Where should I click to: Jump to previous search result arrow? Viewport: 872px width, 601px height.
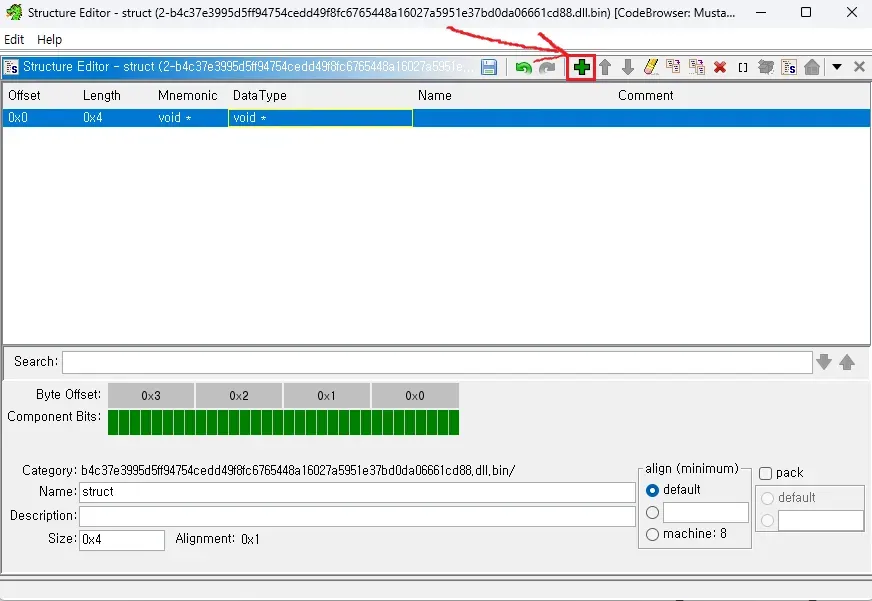click(847, 362)
